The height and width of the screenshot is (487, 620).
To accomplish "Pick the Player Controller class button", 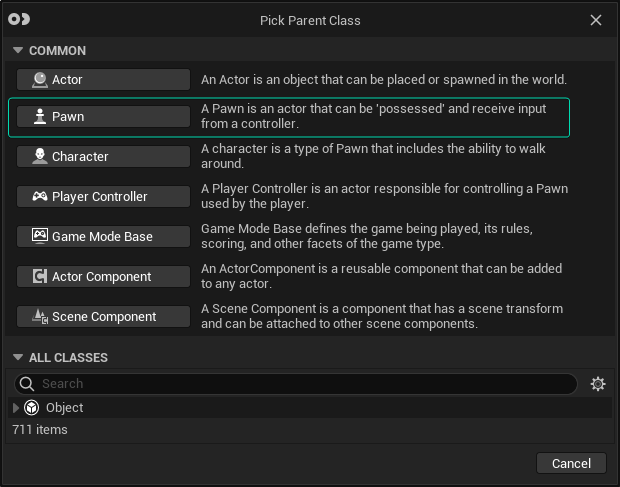I will pyautogui.click(x=103, y=196).
